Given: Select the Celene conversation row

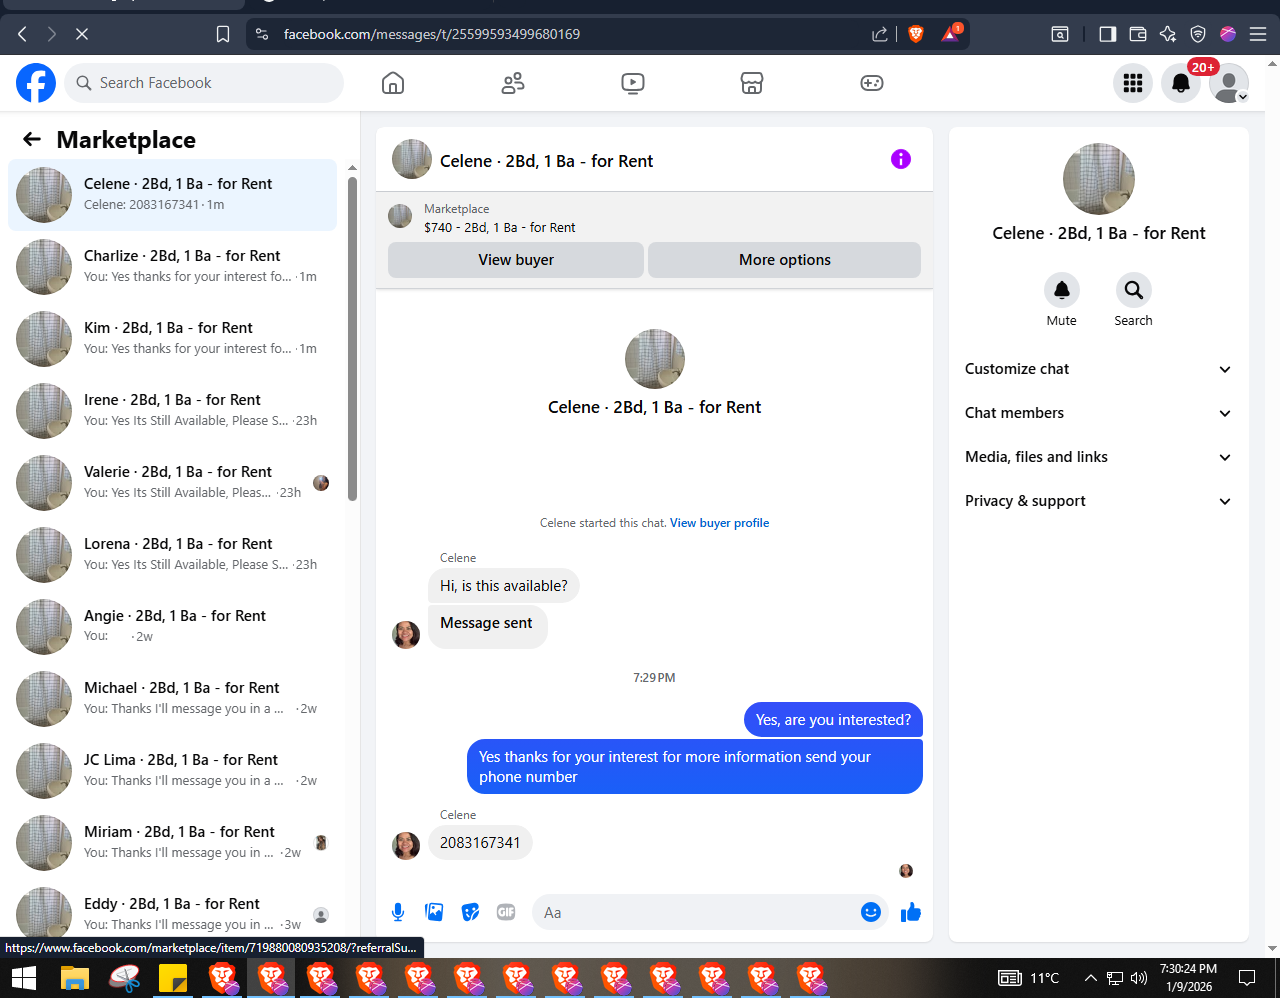Looking at the screenshot, I should tap(173, 195).
